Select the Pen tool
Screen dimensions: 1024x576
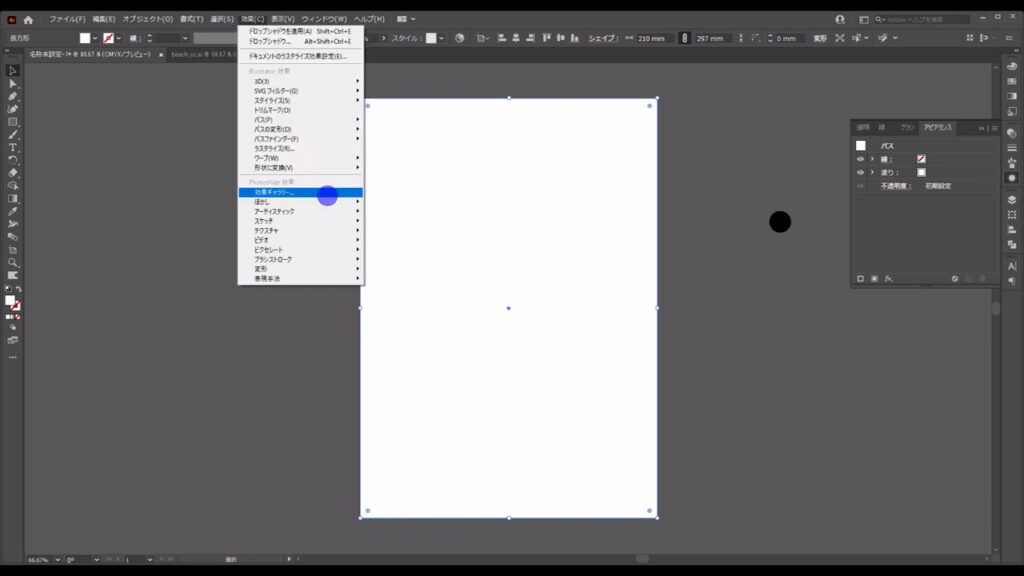click(x=12, y=96)
